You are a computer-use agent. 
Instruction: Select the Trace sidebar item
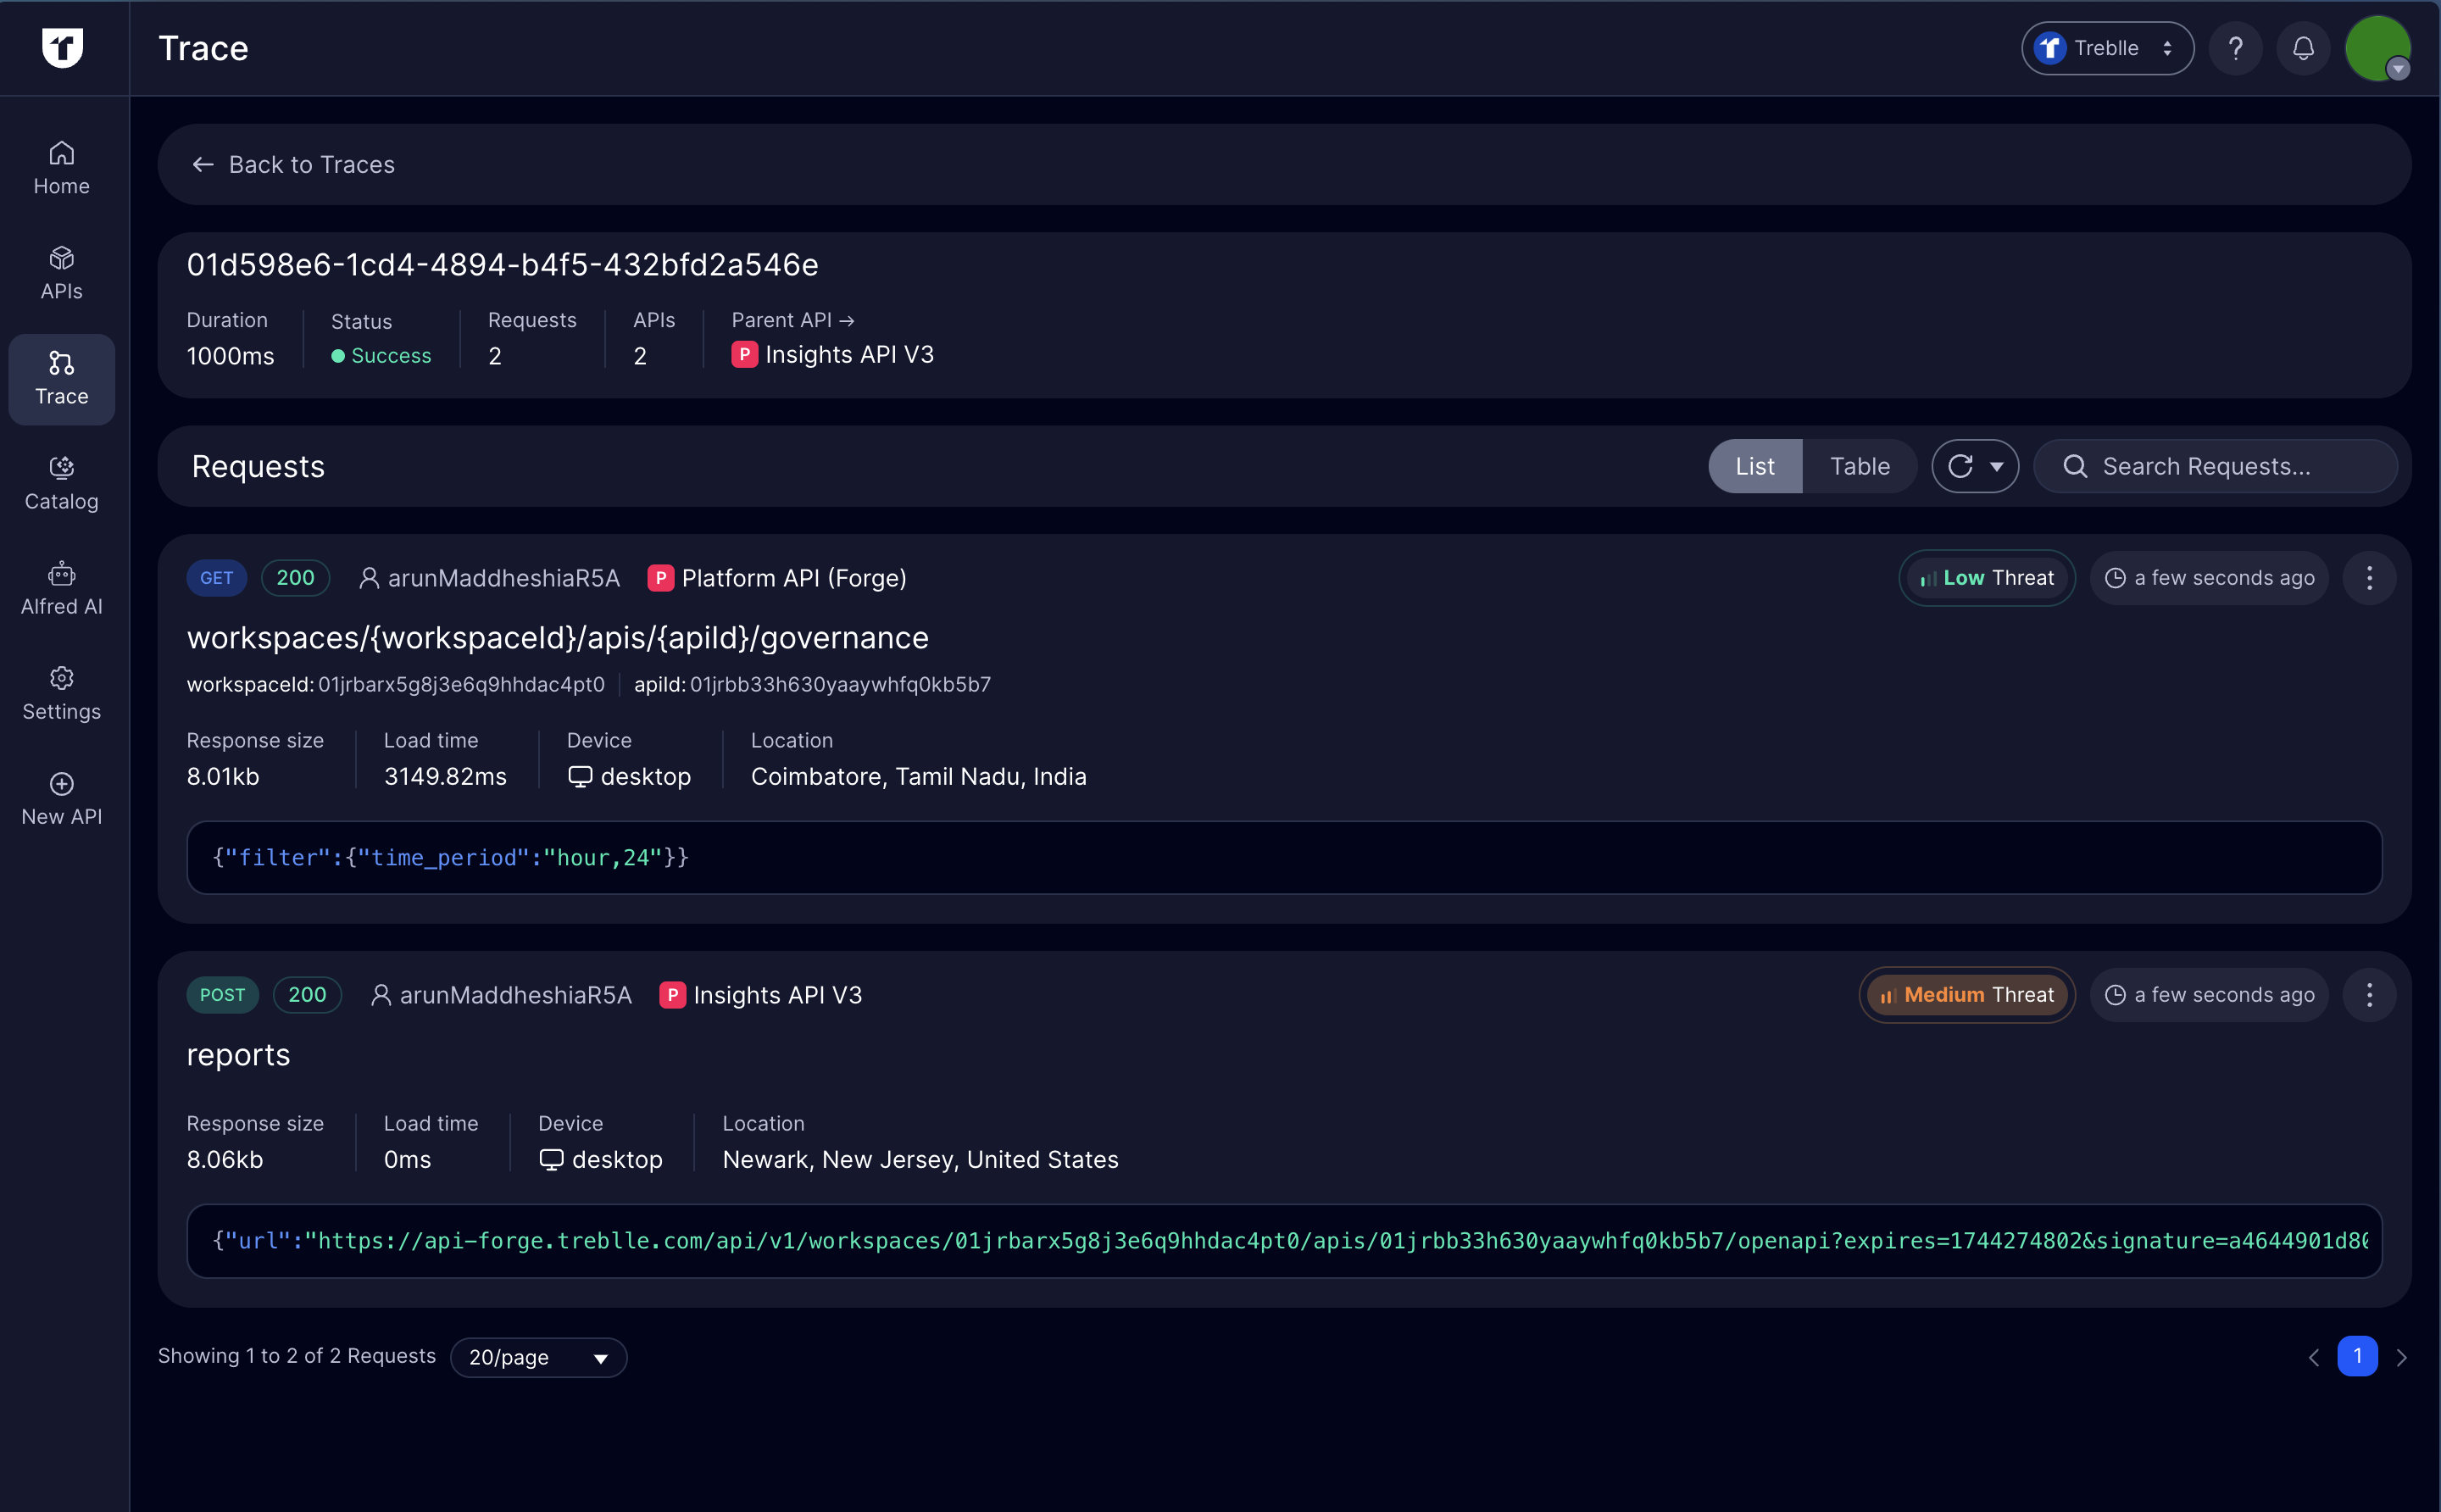pos(62,379)
